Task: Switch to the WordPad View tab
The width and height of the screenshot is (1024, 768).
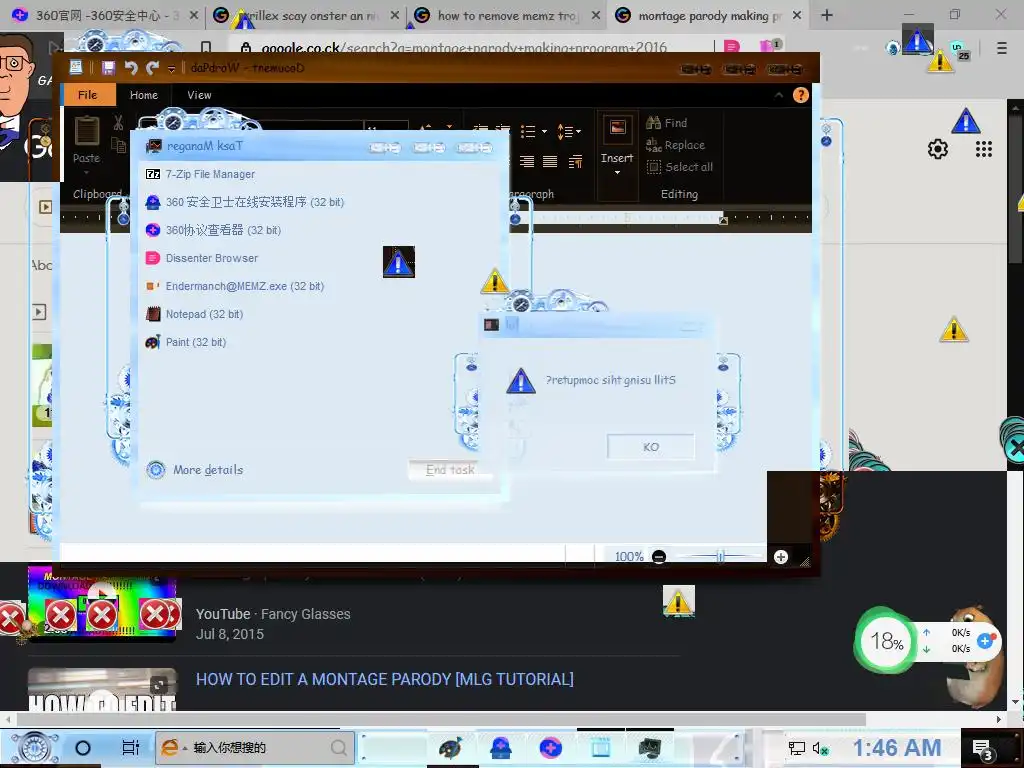Action: tap(199, 95)
